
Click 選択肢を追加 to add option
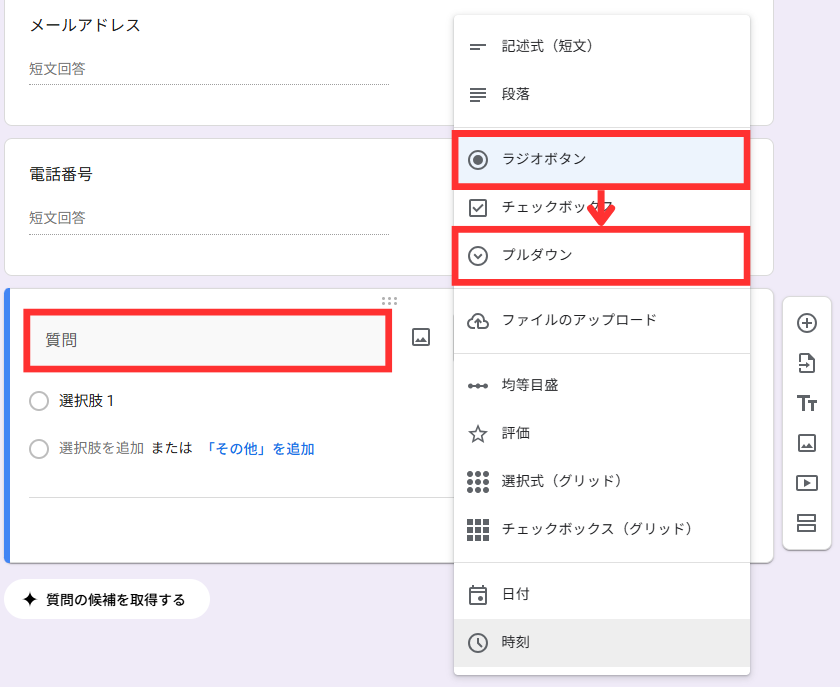pyautogui.click(x=101, y=448)
